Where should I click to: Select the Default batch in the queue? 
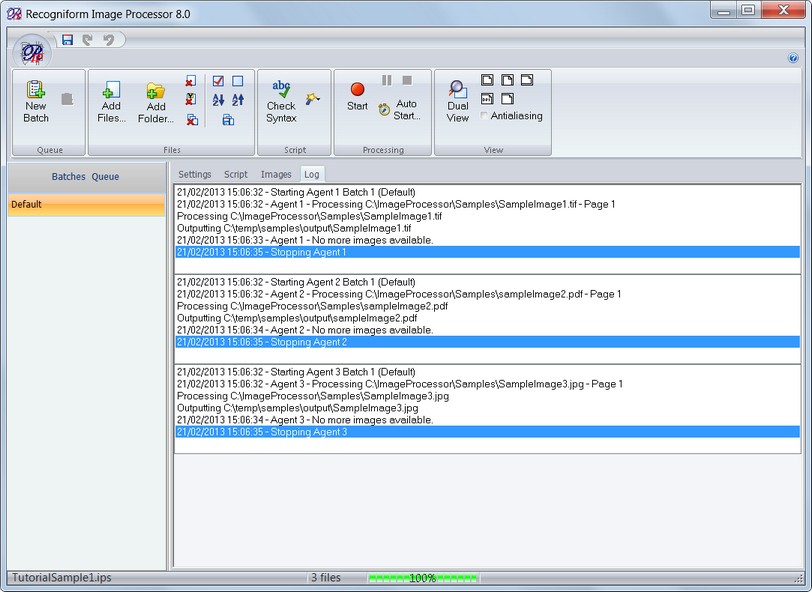click(x=86, y=204)
